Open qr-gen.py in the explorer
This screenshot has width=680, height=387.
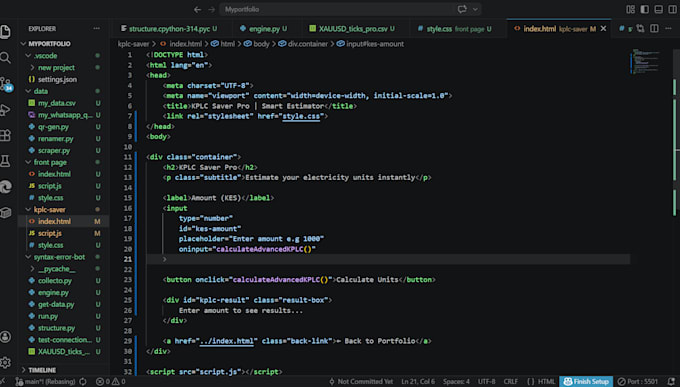(53, 127)
